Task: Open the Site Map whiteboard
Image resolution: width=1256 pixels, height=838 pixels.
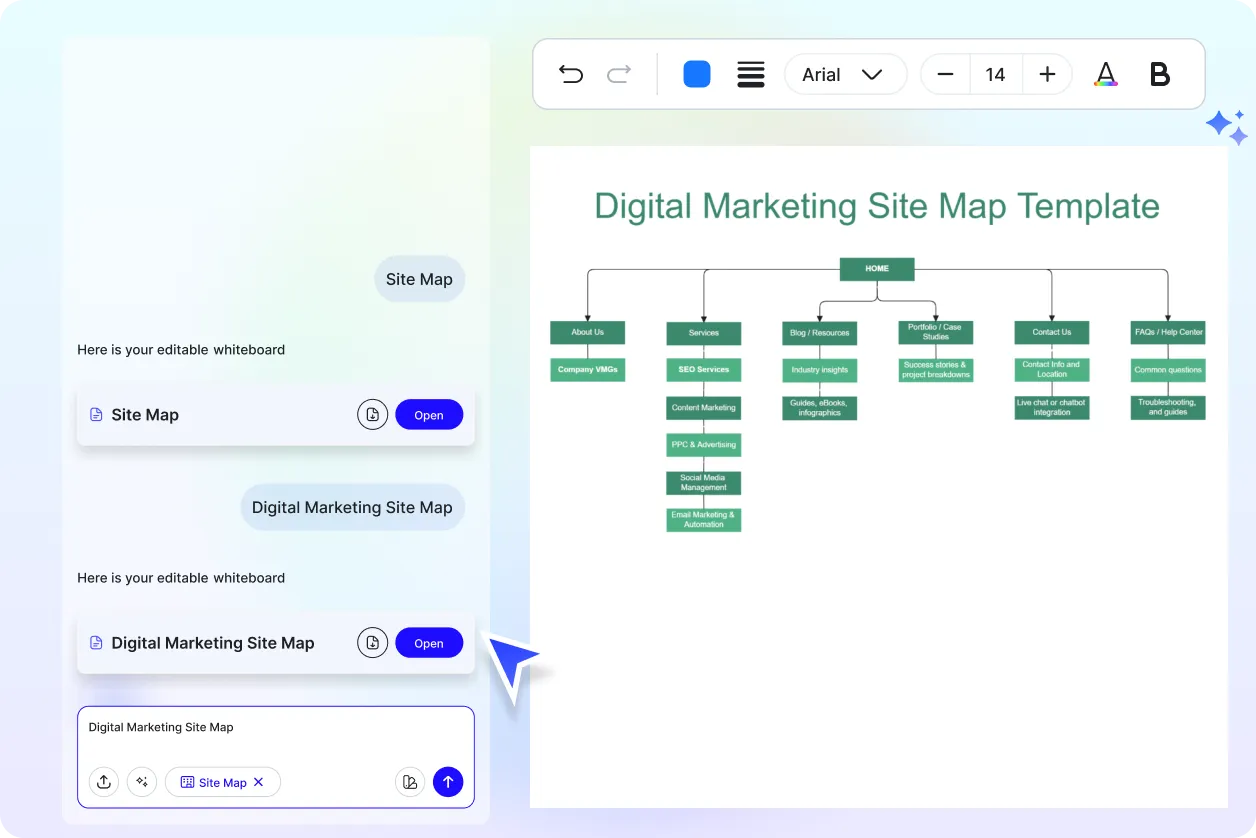Action: 429,415
